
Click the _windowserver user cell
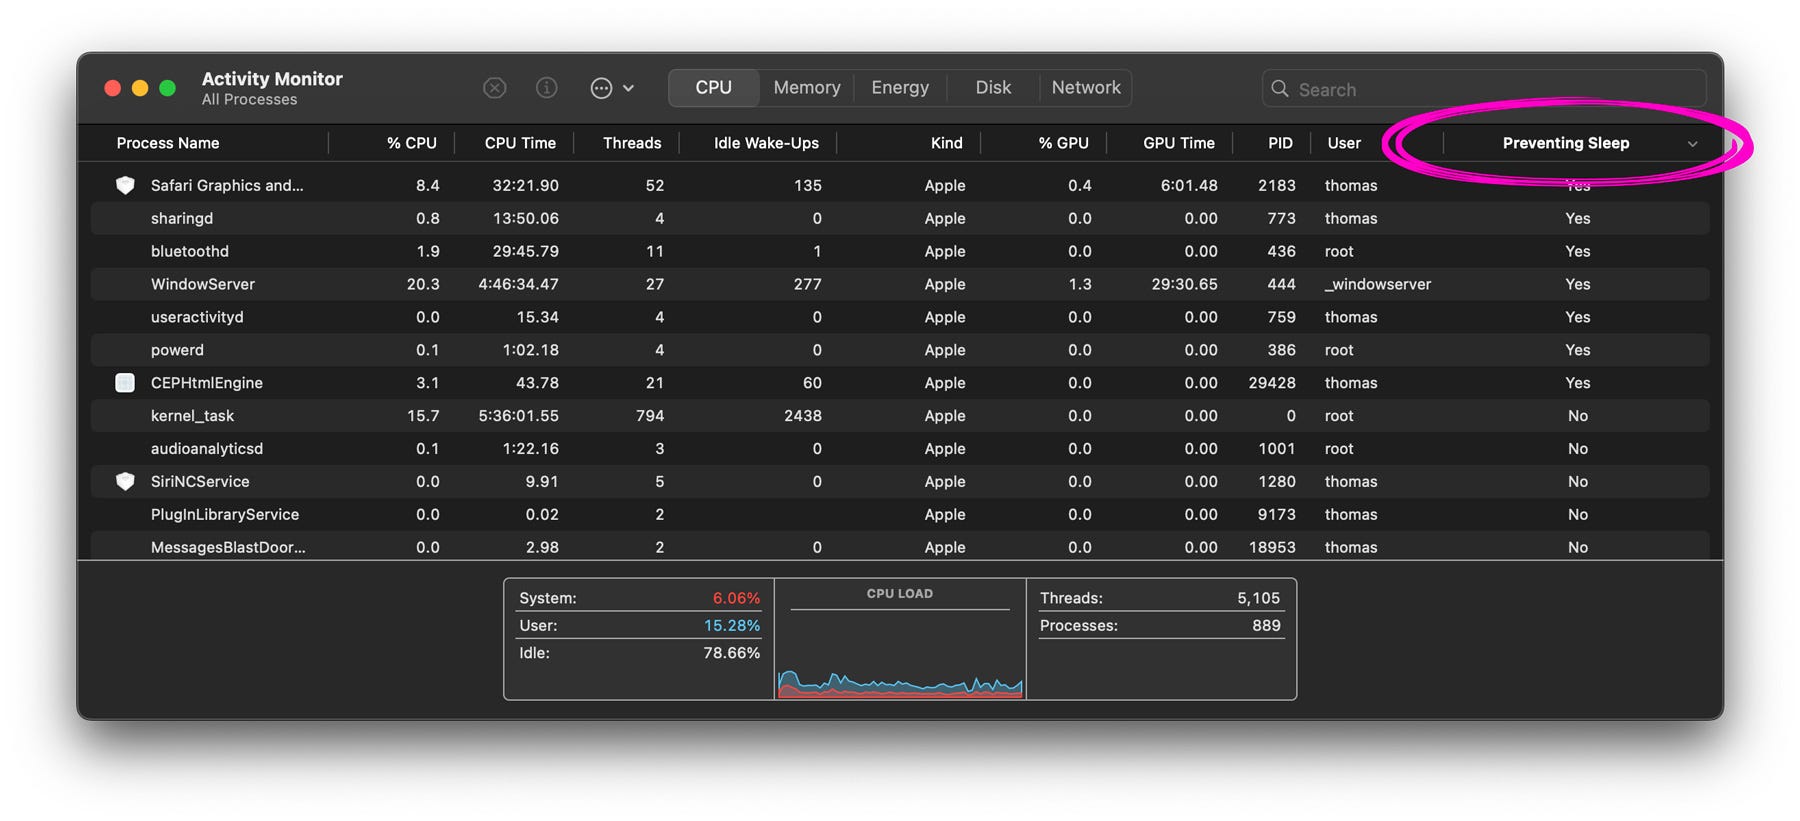tap(1378, 284)
